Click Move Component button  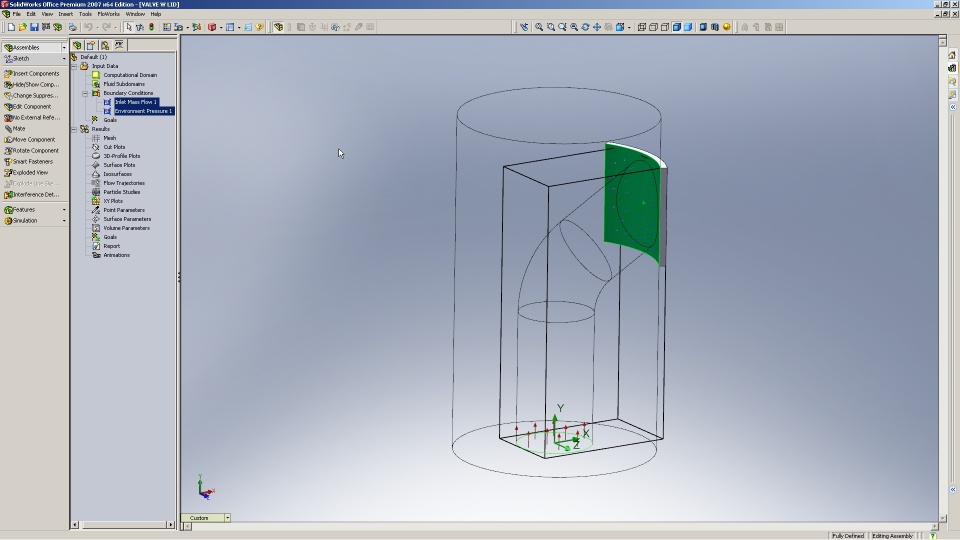30,140
